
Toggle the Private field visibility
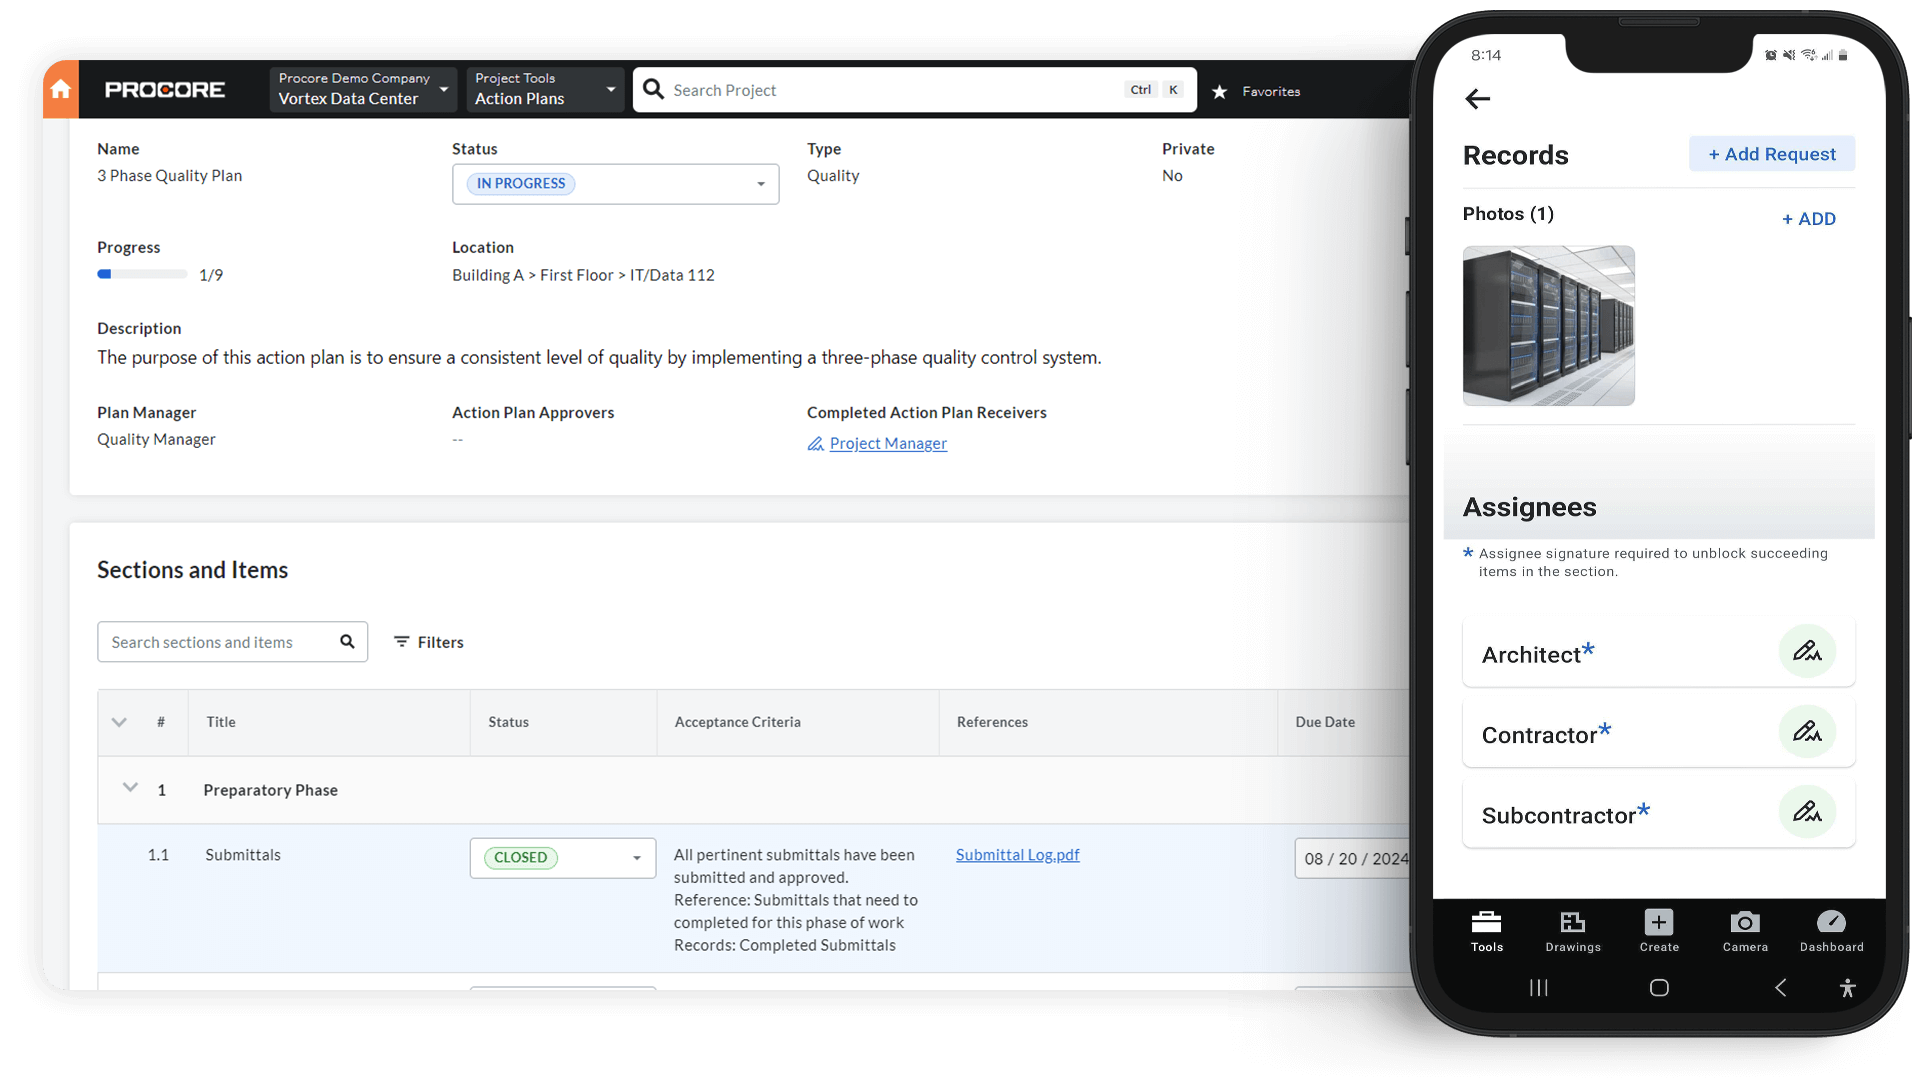[x=1174, y=174]
